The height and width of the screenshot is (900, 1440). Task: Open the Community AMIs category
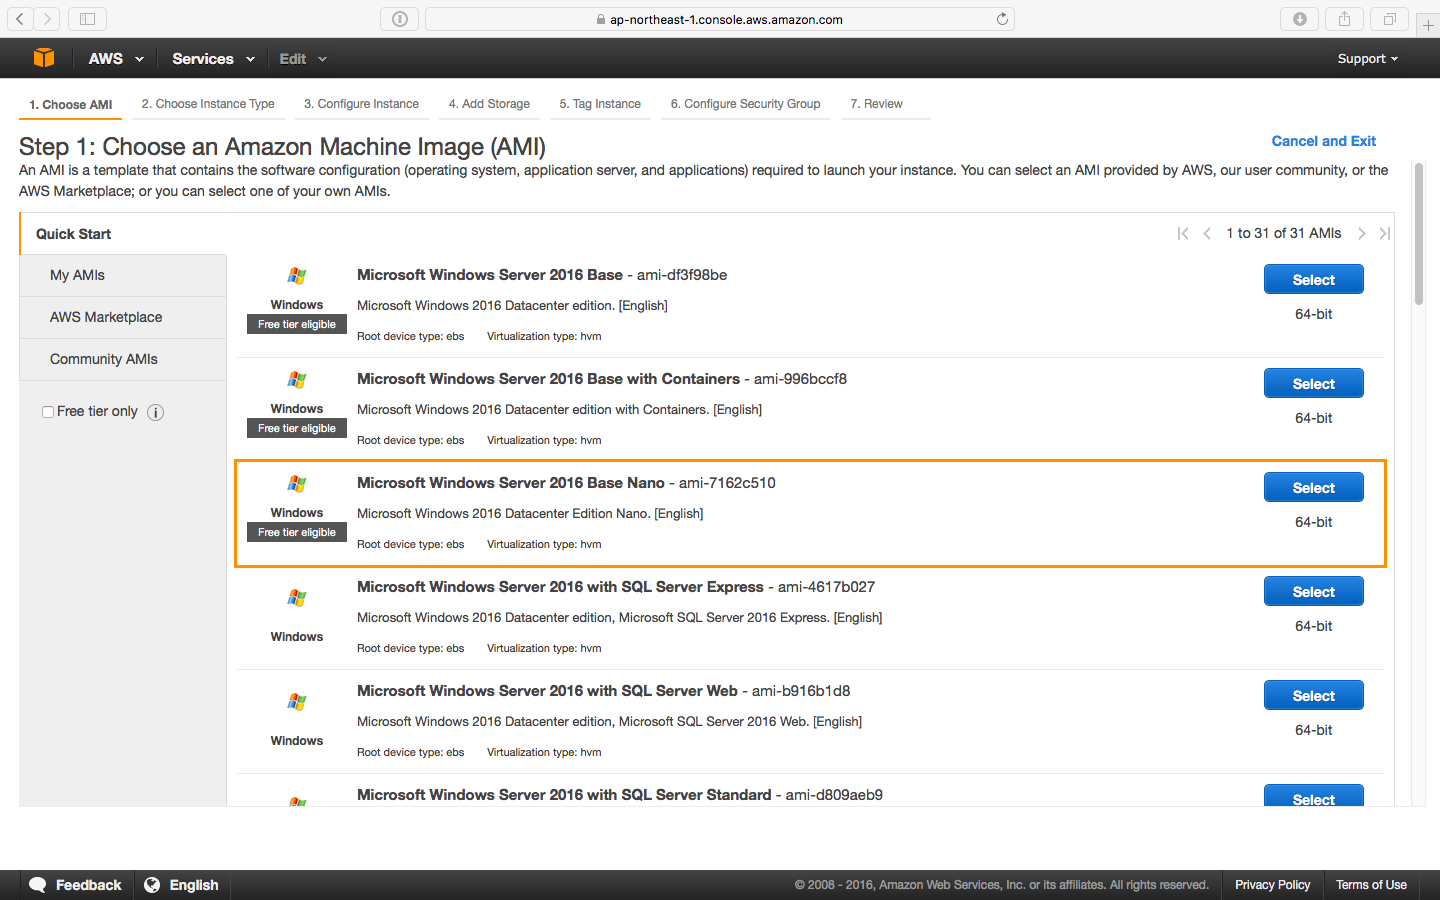[123, 359]
